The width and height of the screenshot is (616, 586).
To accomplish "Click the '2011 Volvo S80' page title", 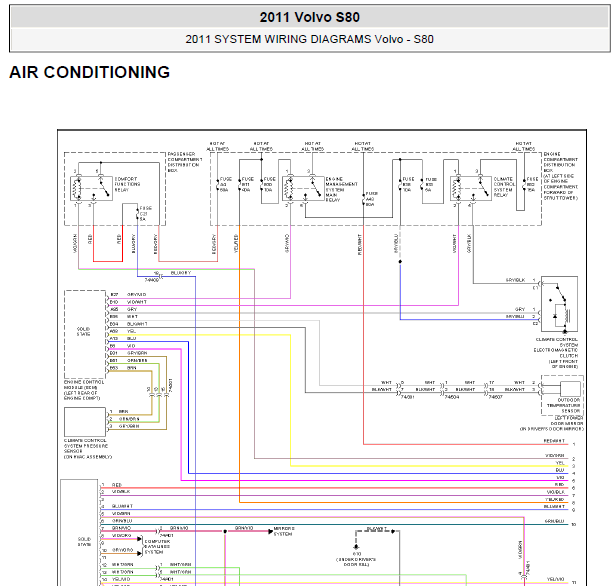I will (x=310, y=17).
